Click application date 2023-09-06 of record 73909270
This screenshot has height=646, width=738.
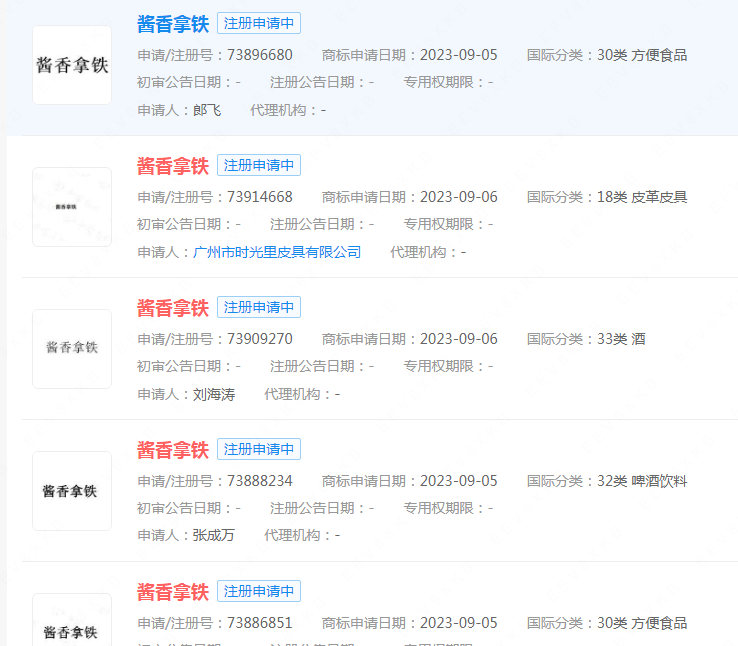(x=458, y=339)
